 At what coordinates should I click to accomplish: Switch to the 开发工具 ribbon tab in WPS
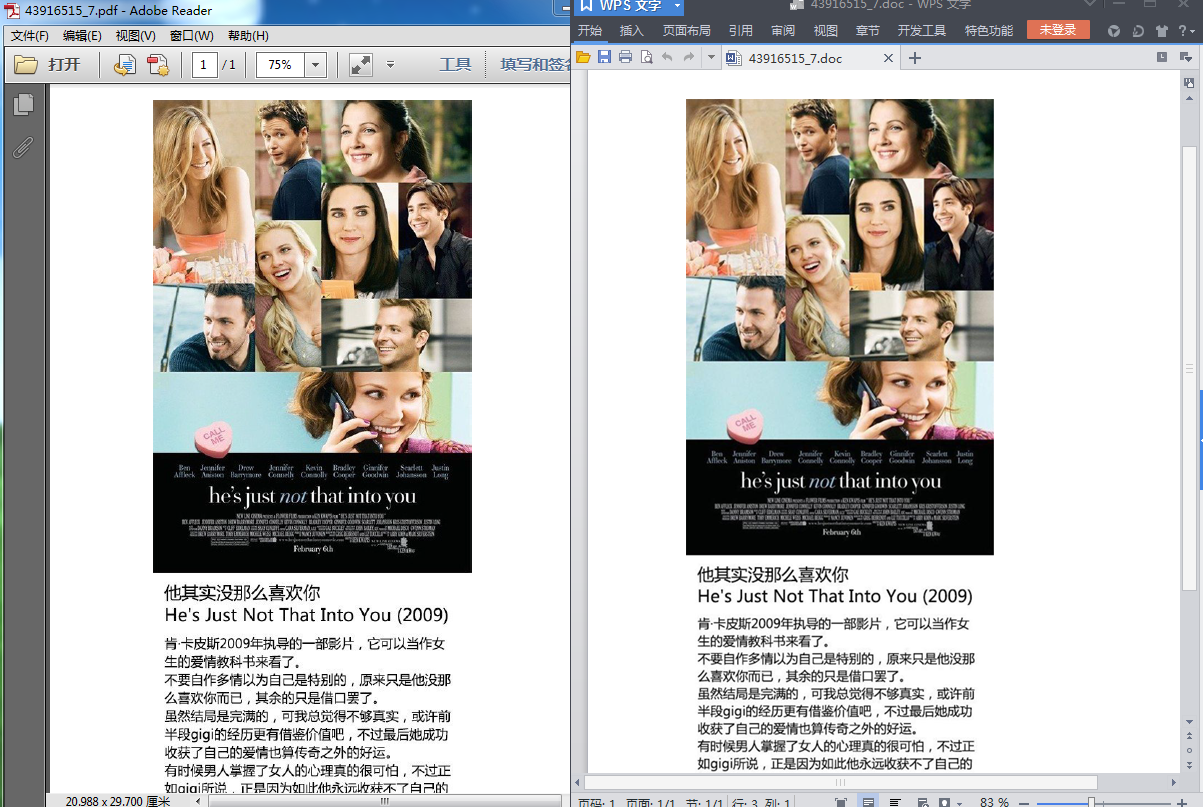click(x=922, y=31)
